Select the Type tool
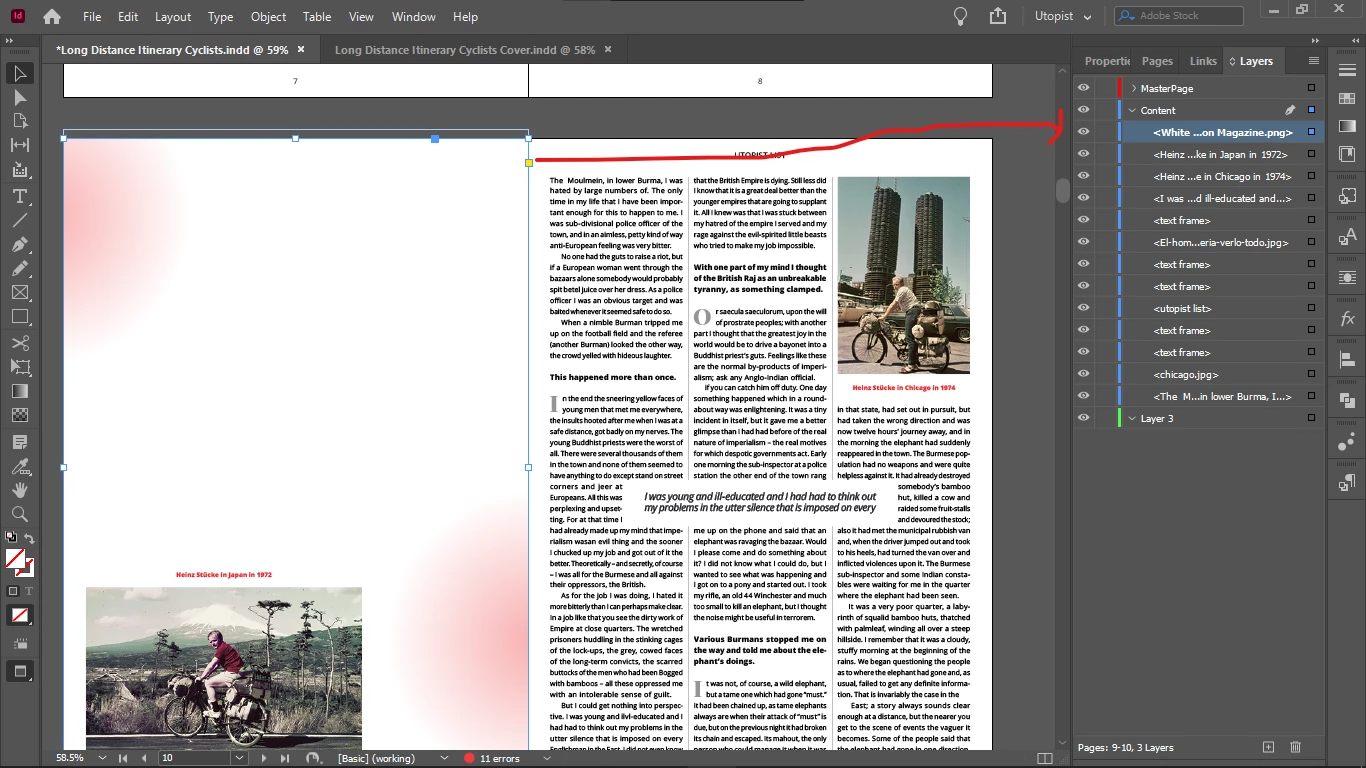 (x=19, y=196)
